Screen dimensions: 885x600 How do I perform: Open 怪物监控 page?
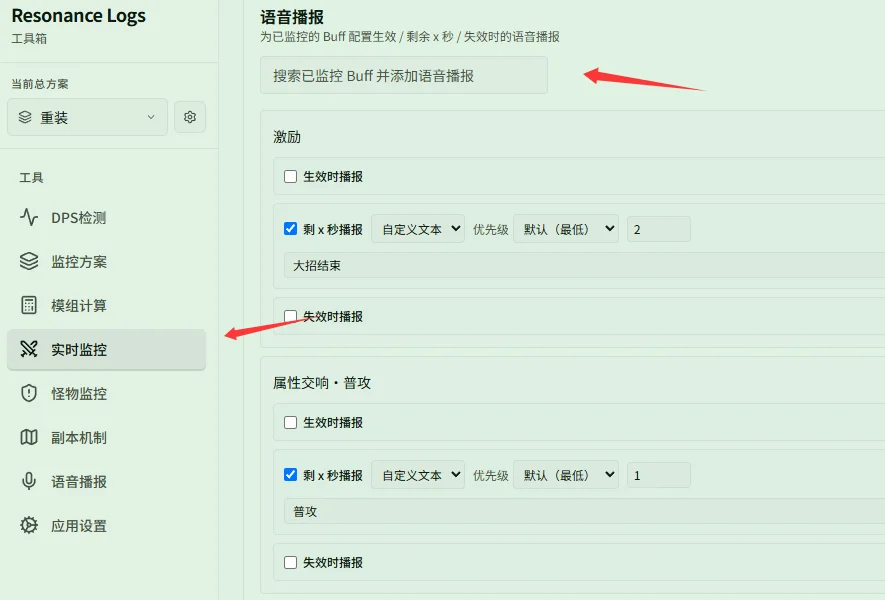click(107, 393)
